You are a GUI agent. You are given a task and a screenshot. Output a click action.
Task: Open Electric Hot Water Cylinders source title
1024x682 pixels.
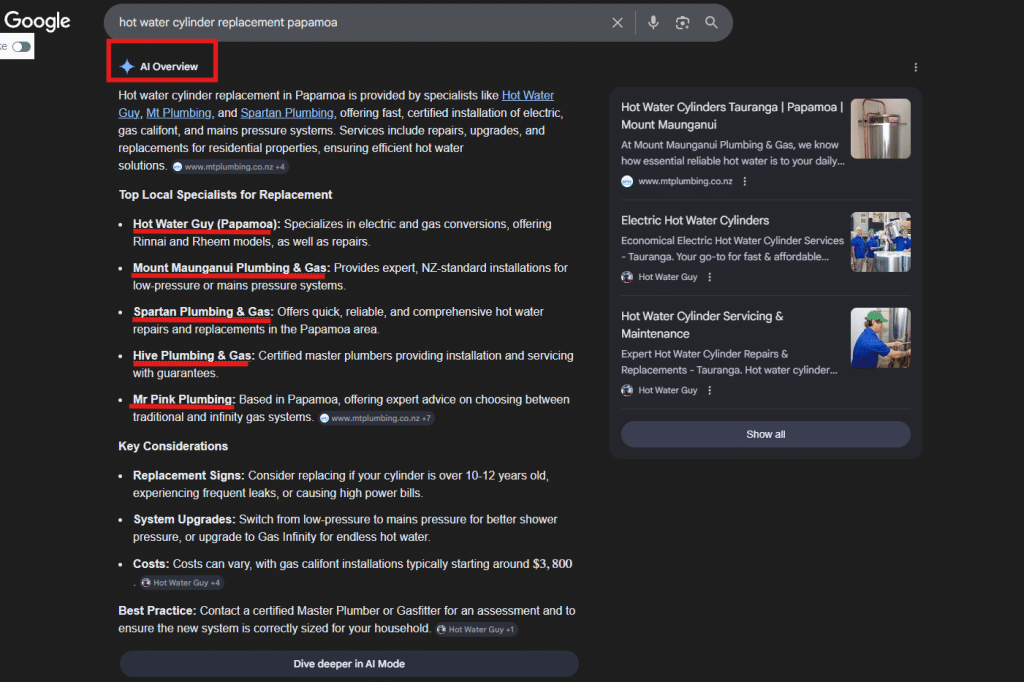pos(695,220)
